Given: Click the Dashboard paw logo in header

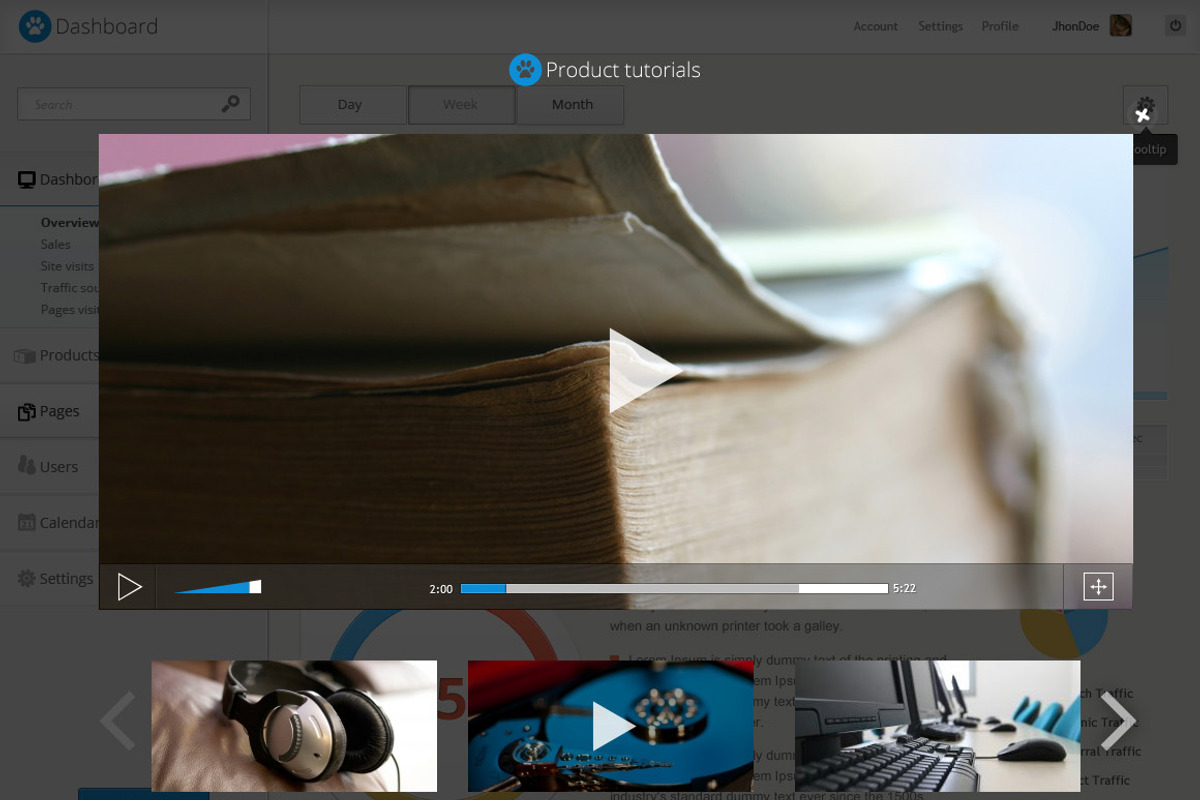Looking at the screenshot, I should click(35, 27).
